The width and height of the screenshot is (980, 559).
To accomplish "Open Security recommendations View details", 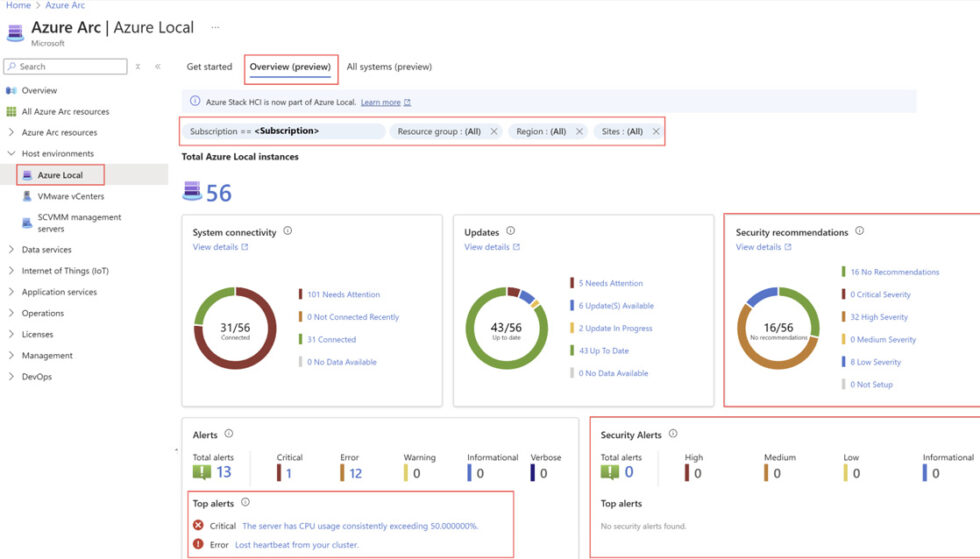I will pos(763,248).
